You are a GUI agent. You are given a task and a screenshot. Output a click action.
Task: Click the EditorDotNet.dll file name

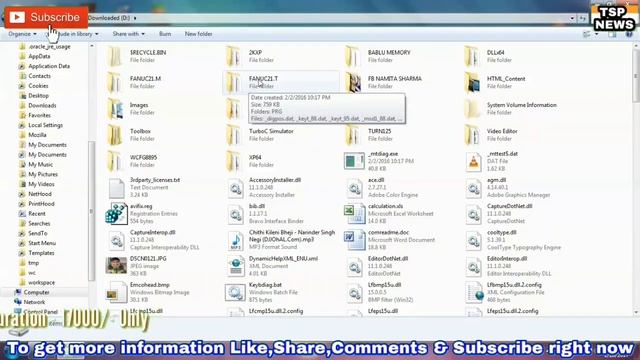pos(388,259)
